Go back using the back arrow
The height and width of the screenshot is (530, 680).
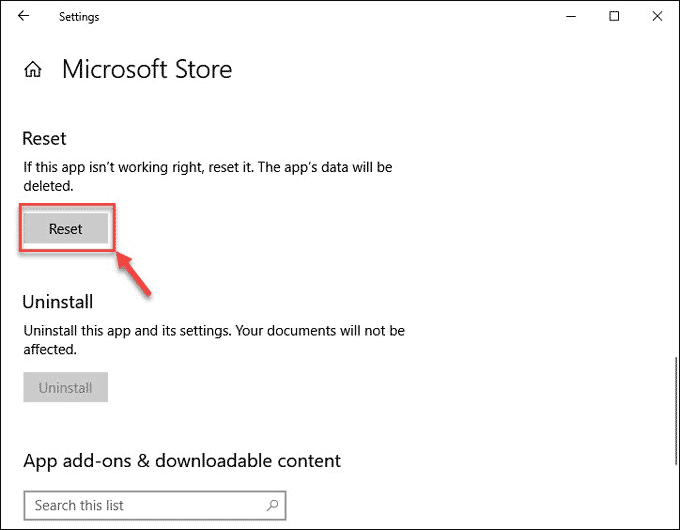point(23,16)
